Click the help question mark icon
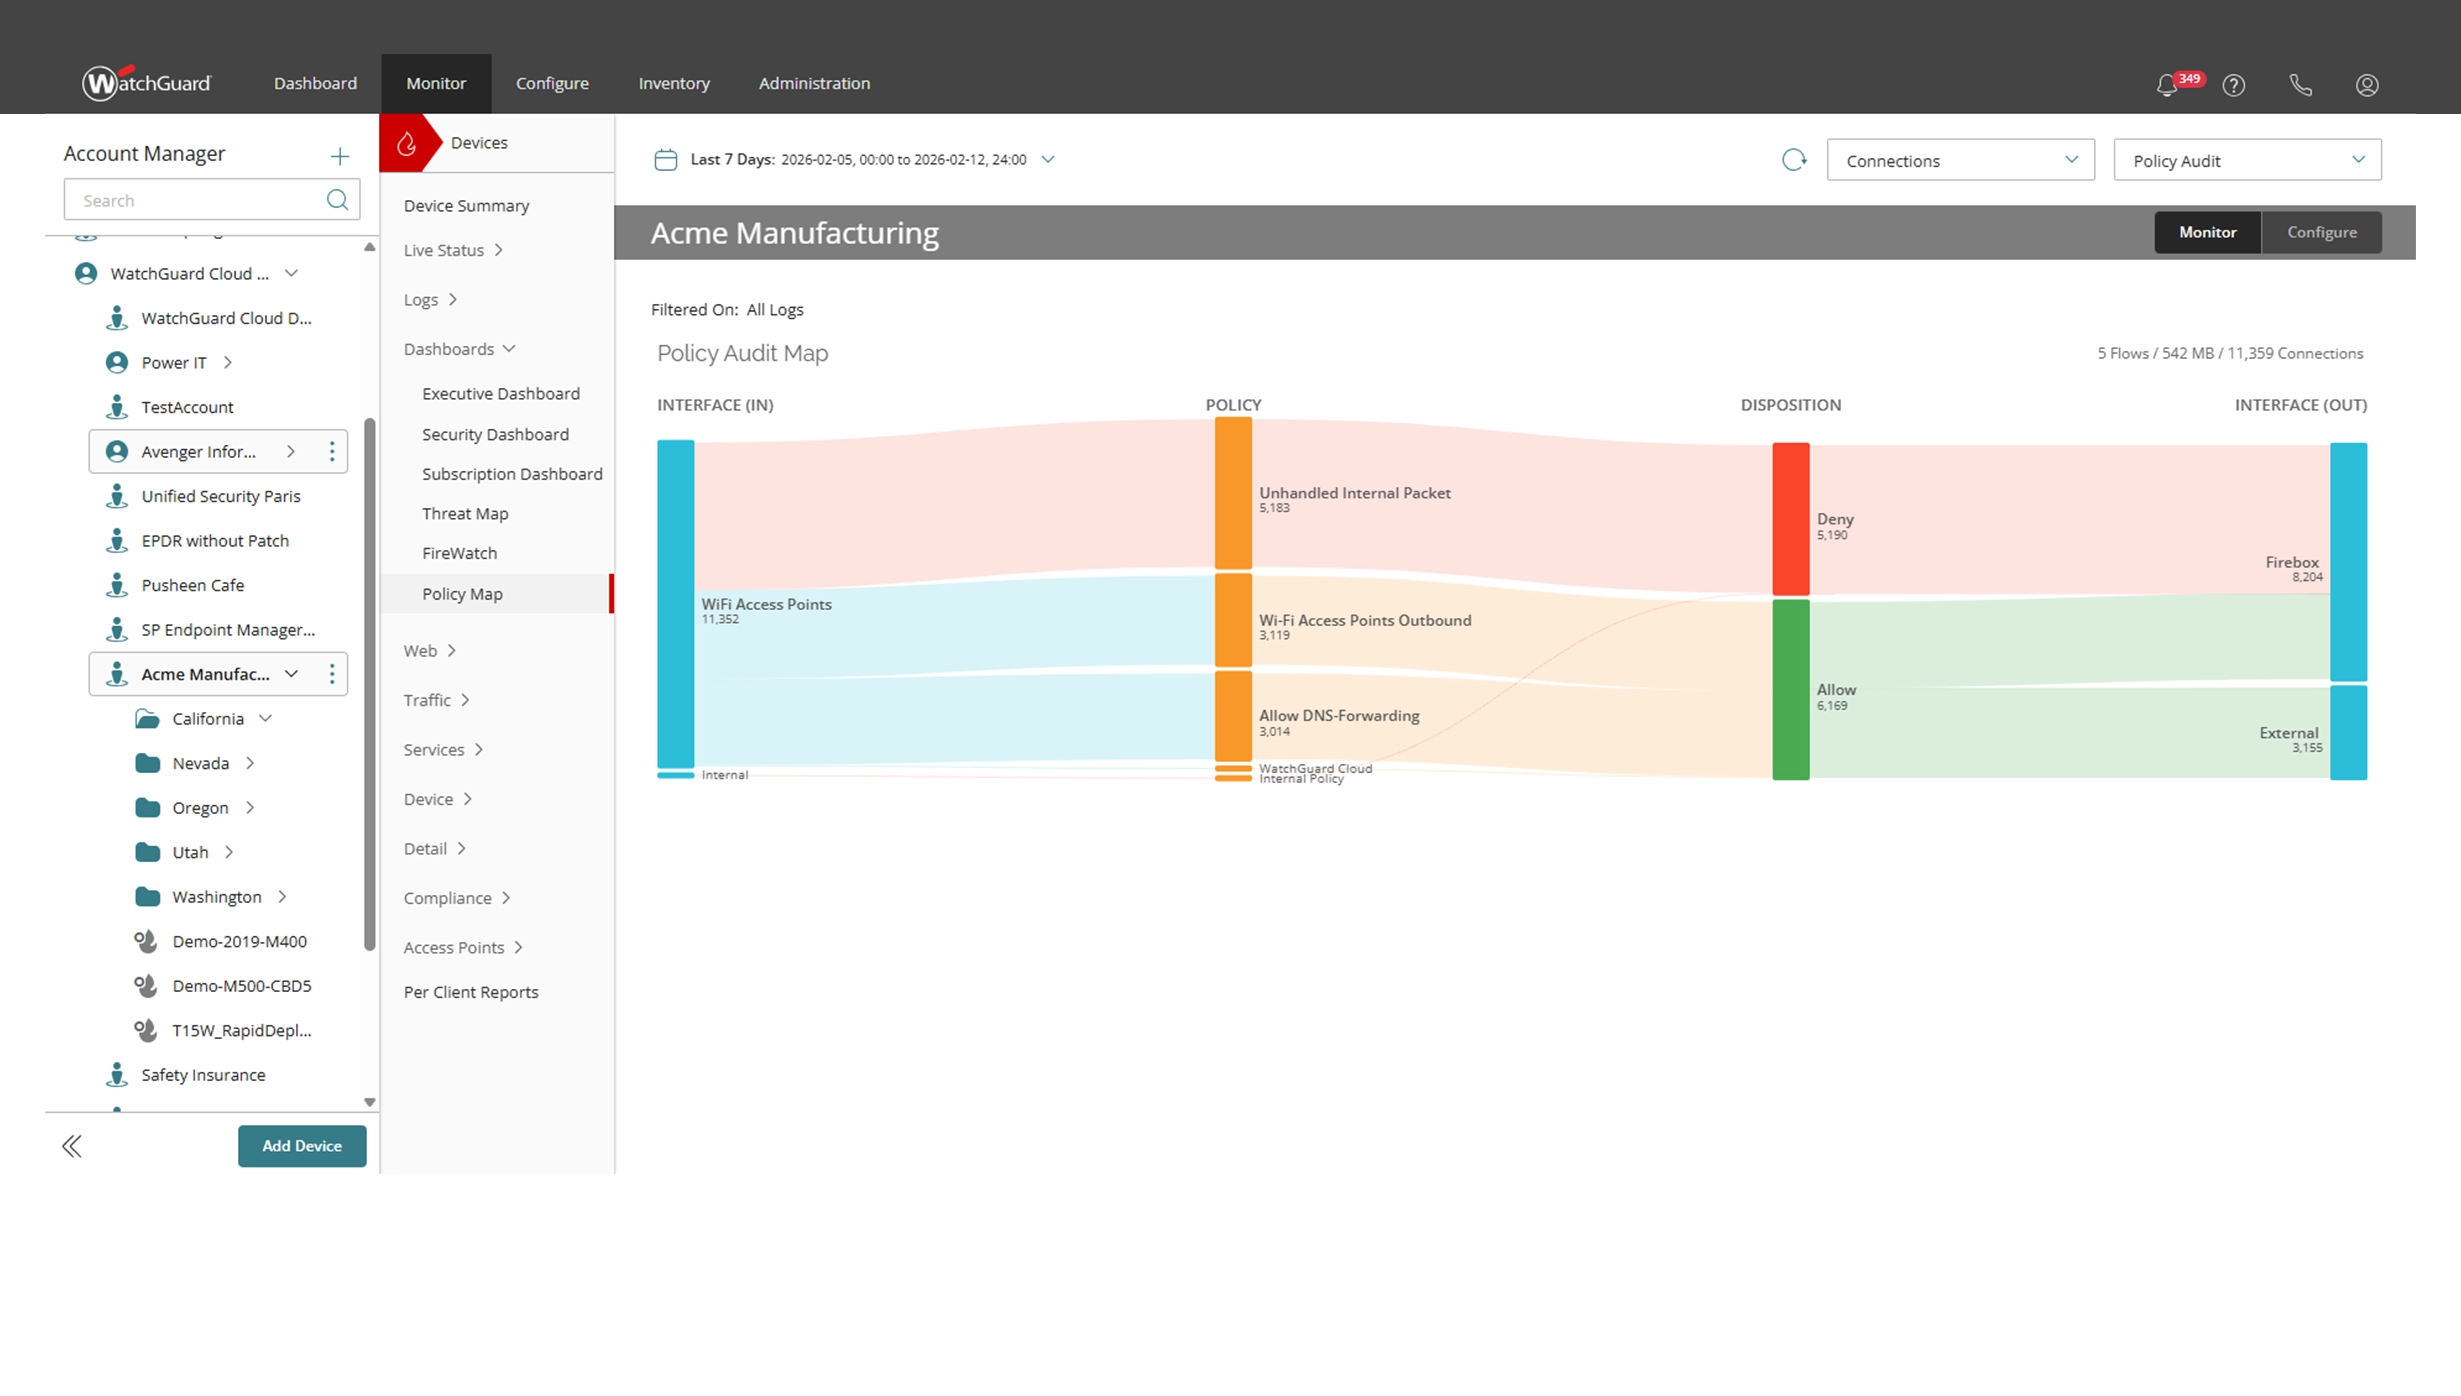 pos(2233,85)
